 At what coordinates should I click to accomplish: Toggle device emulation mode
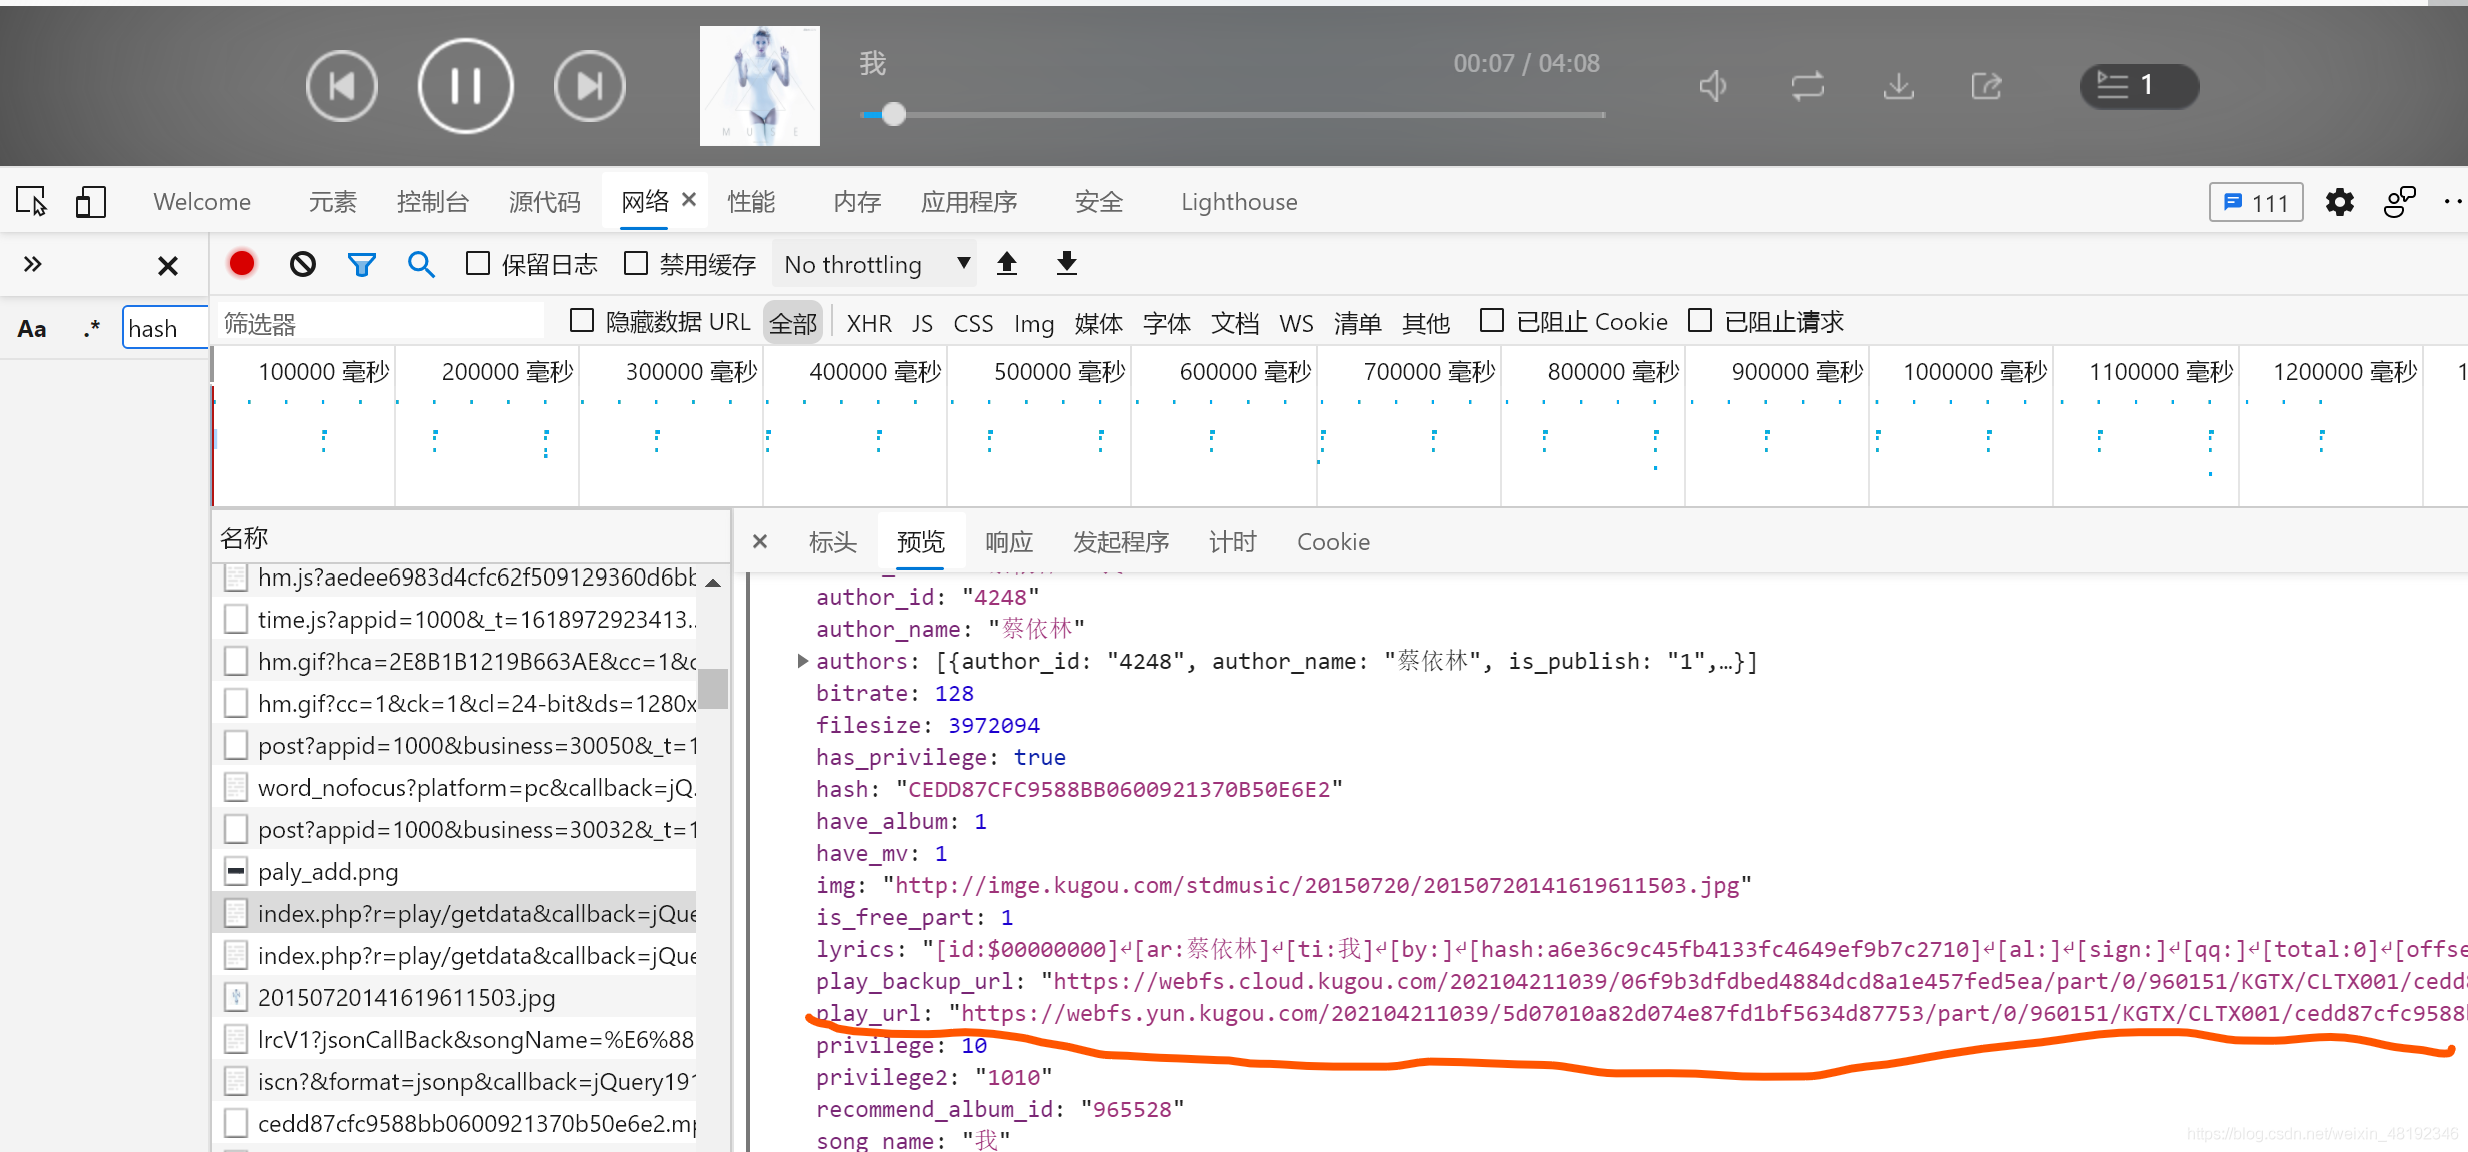(90, 202)
